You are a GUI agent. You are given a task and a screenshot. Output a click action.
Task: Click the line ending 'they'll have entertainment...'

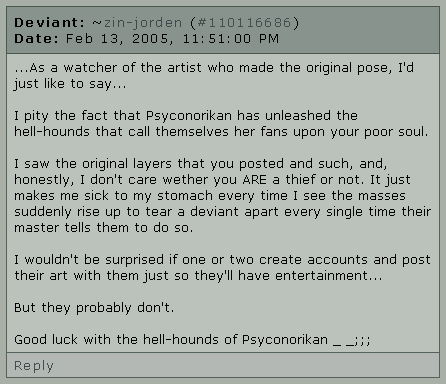pyautogui.click(x=198, y=276)
